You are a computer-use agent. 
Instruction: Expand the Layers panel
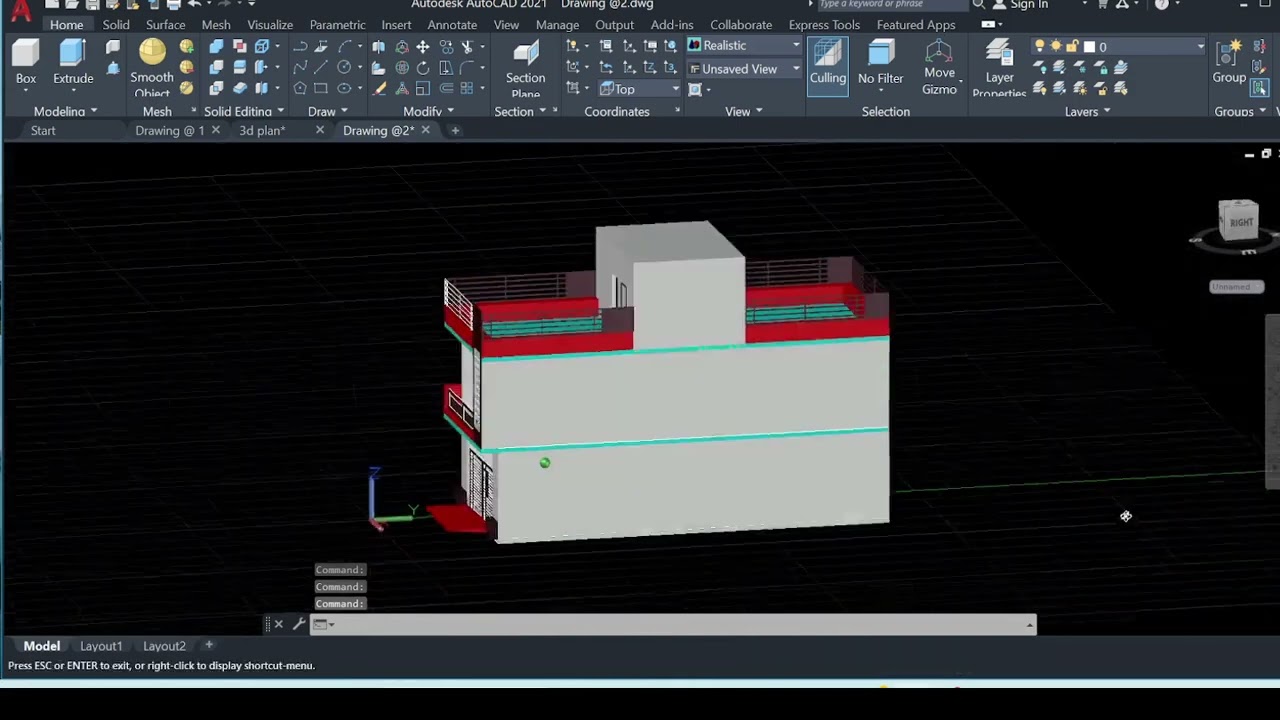coord(1087,111)
